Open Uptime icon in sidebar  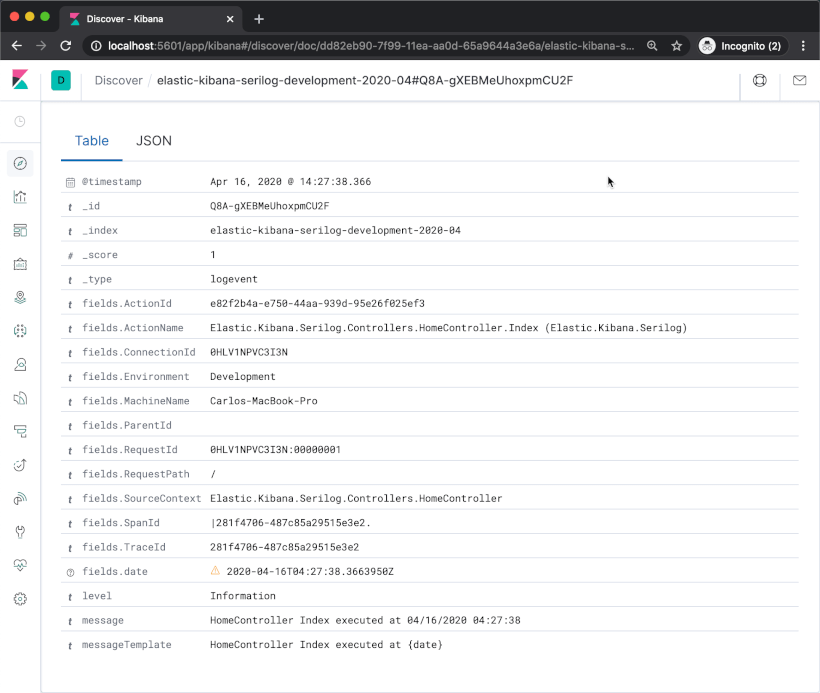click(20, 465)
